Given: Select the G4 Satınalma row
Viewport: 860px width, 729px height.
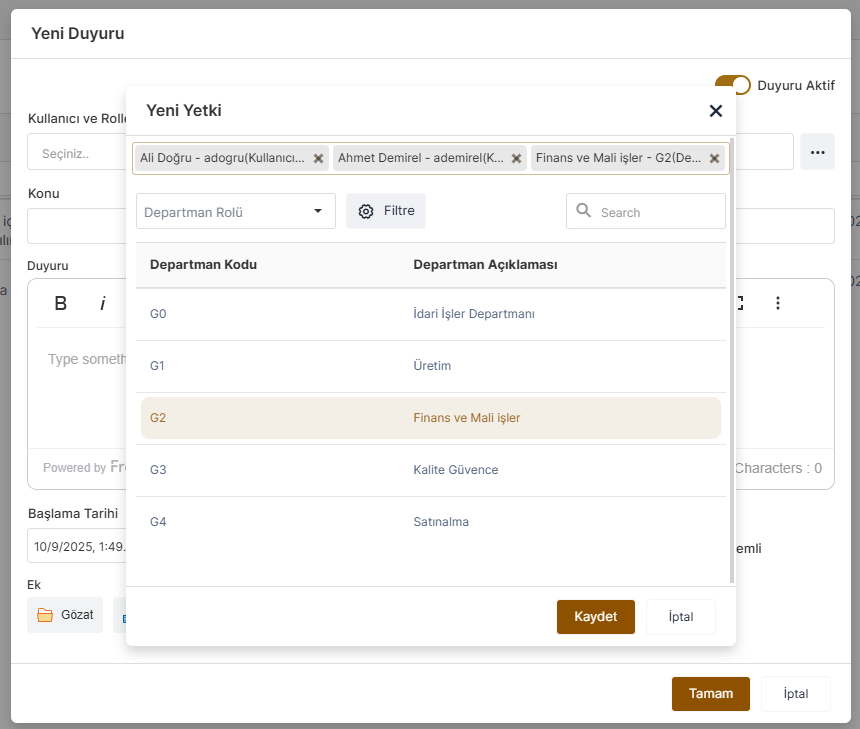Looking at the screenshot, I should (x=430, y=522).
